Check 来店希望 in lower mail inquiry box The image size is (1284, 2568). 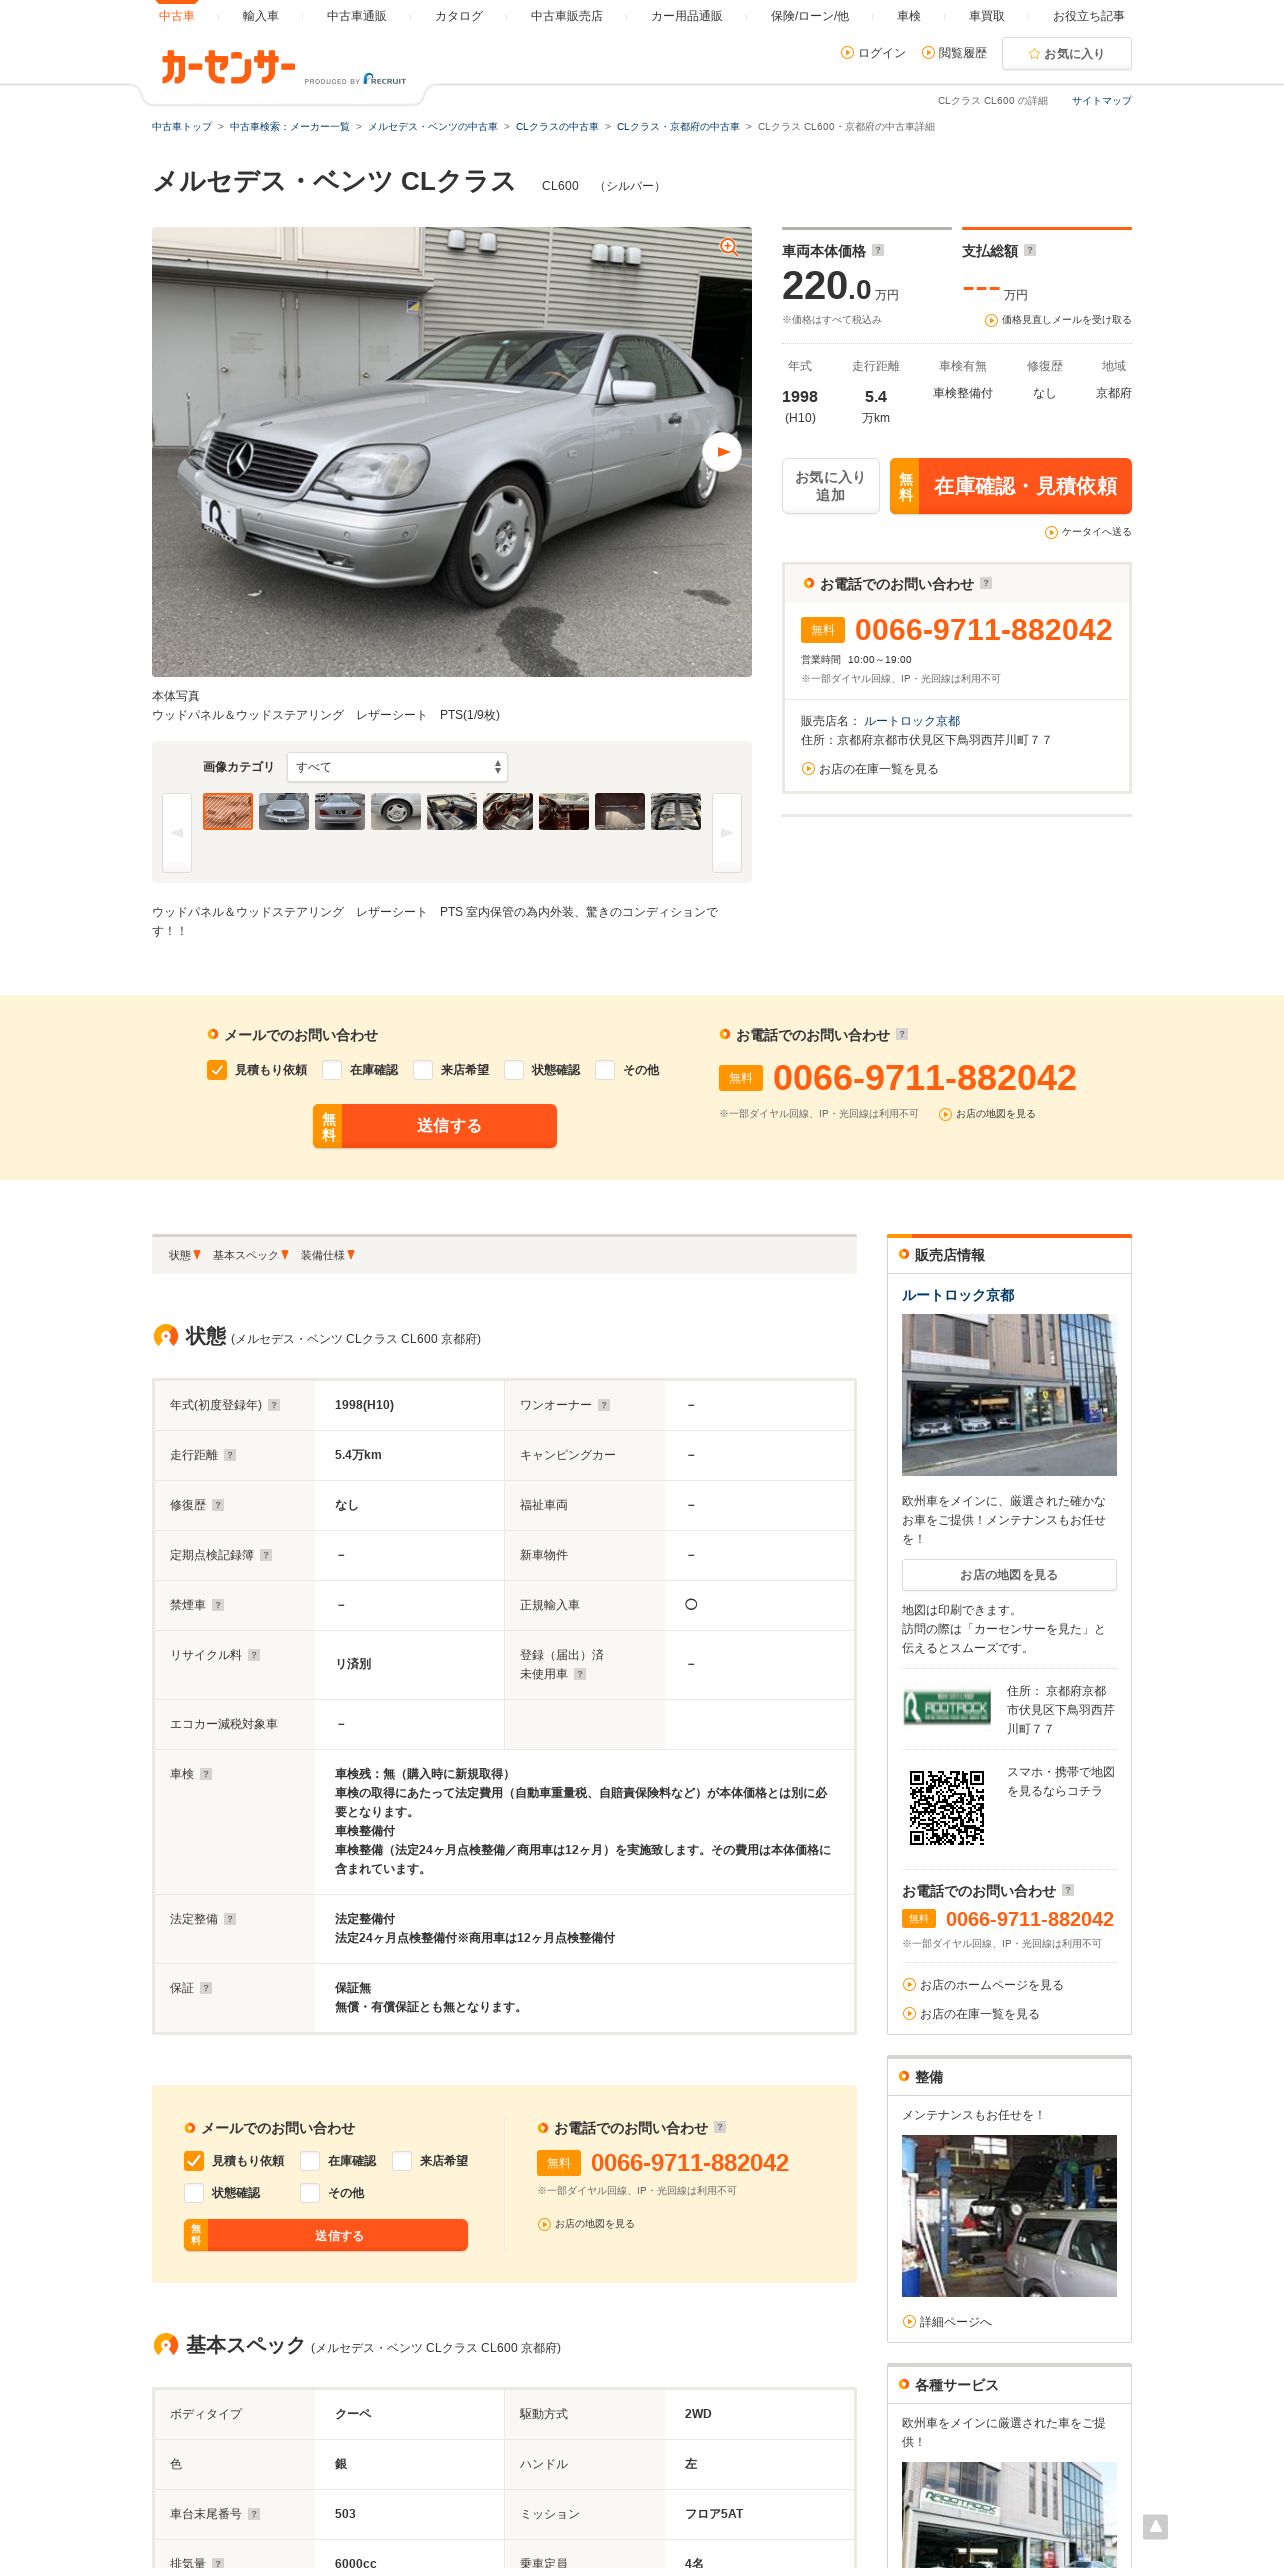coord(402,2161)
